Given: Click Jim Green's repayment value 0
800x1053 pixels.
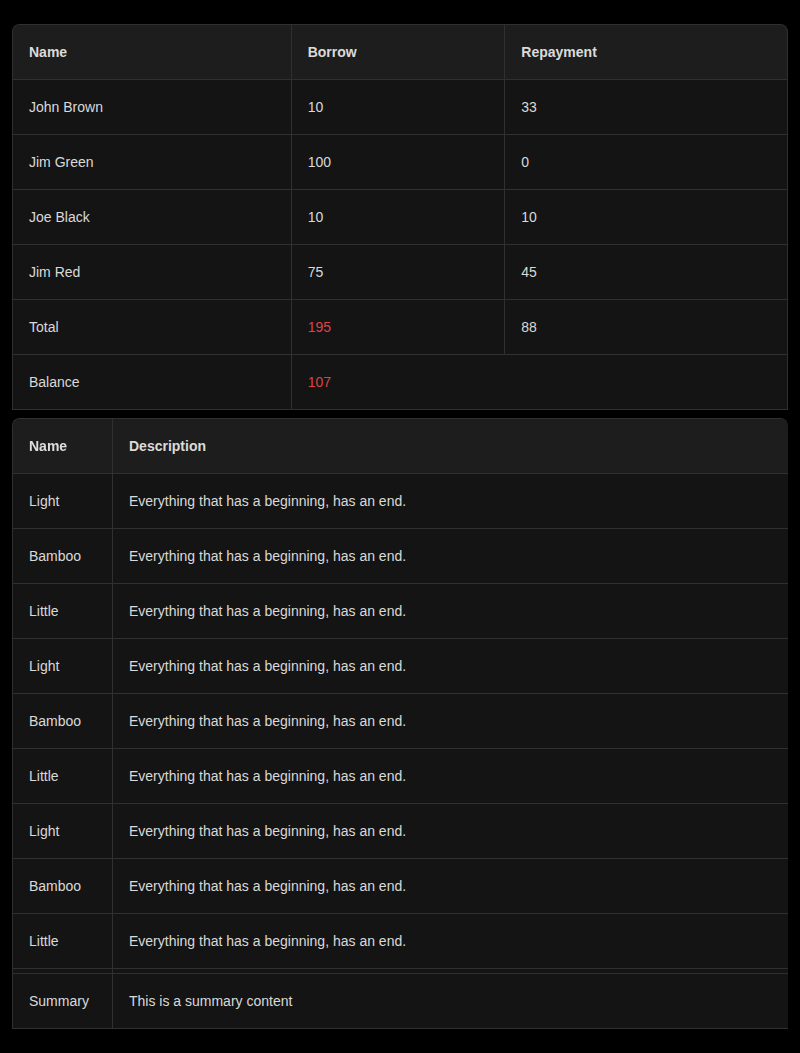Looking at the screenshot, I should (525, 162).
